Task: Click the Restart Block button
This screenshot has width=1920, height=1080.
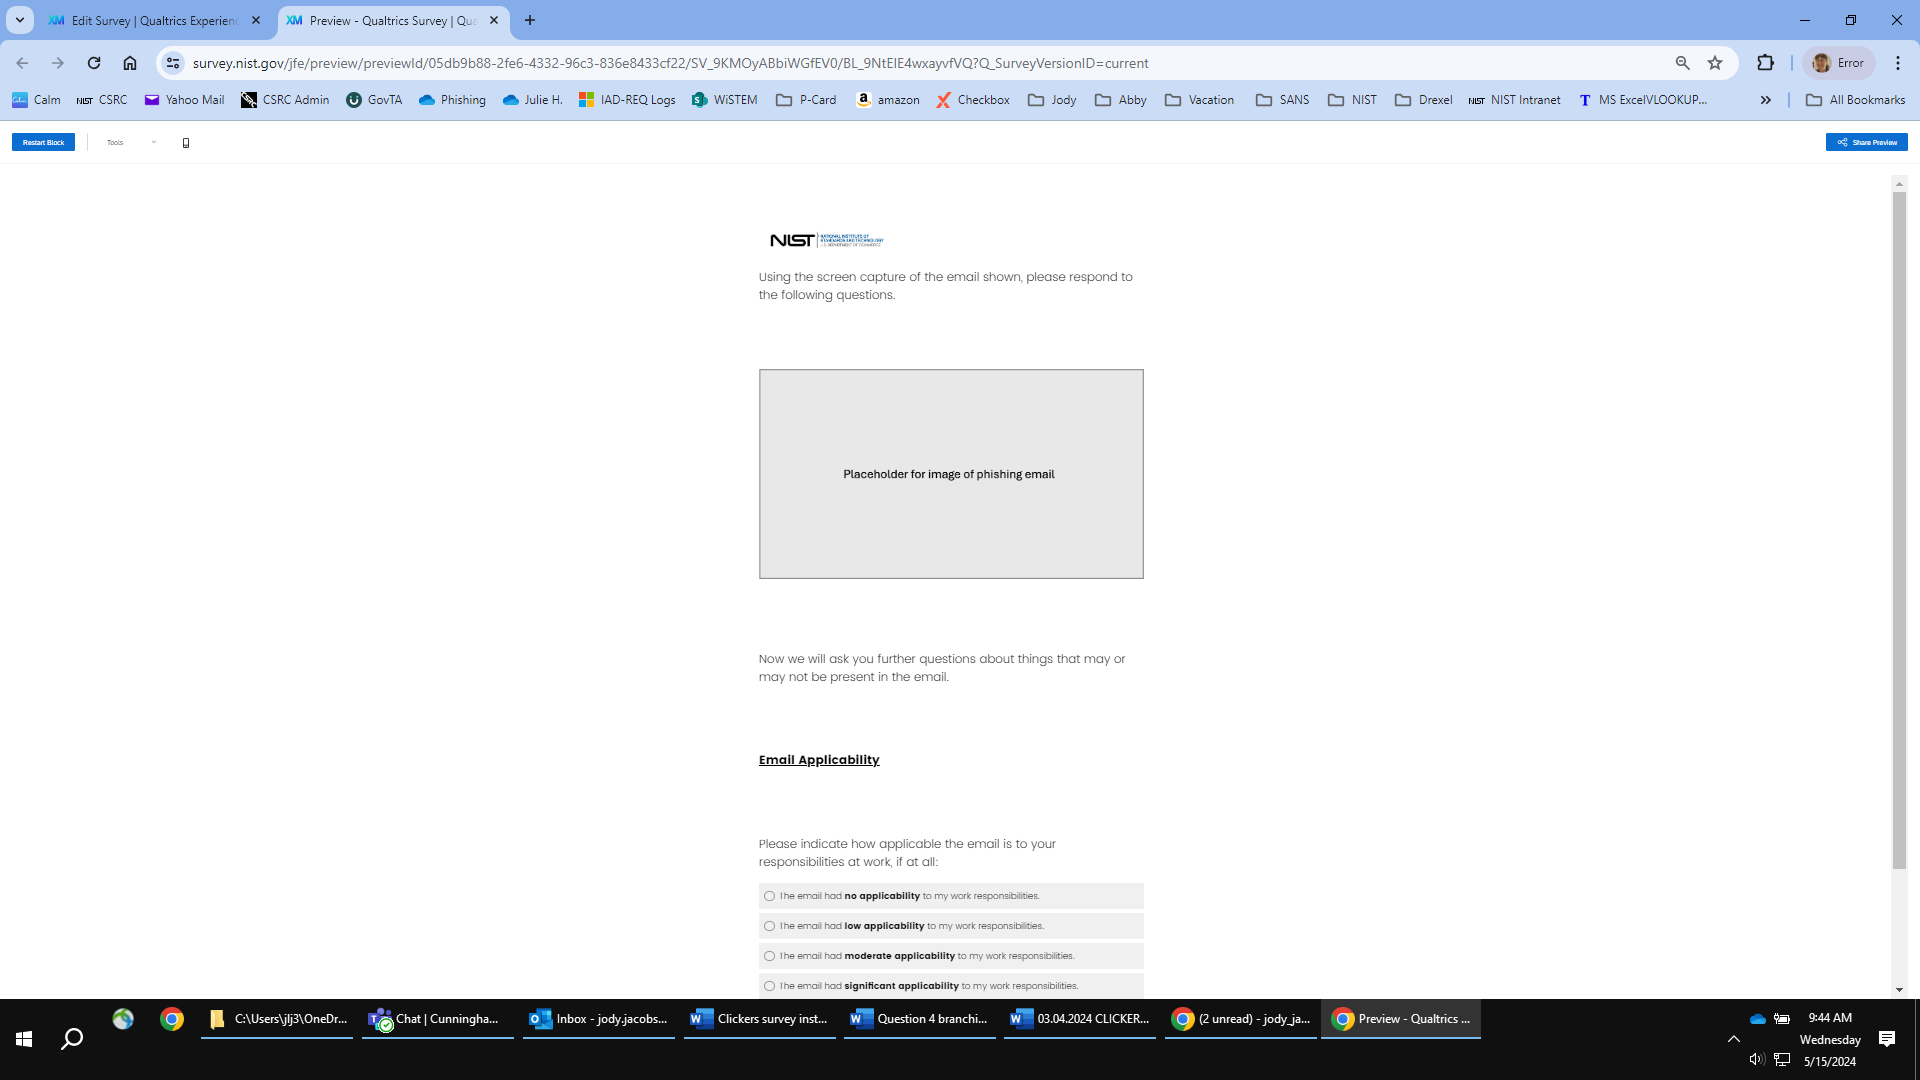Action: point(43,142)
